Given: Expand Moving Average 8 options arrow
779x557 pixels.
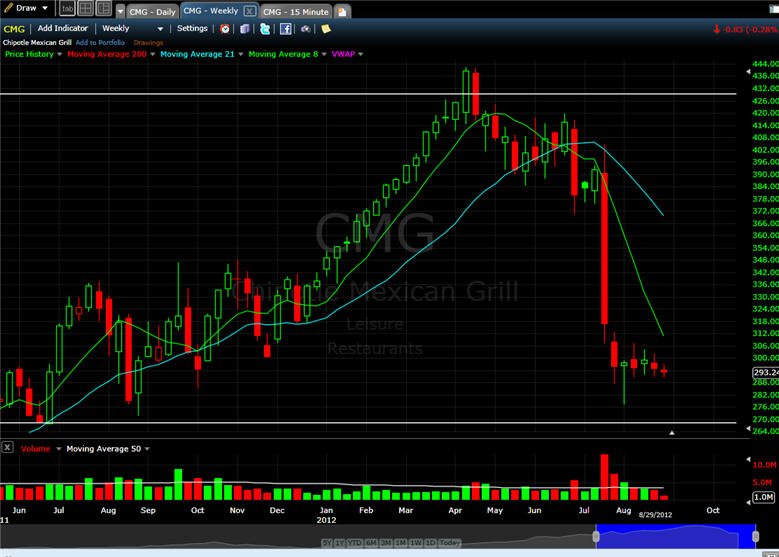Looking at the screenshot, I should tap(324, 54).
